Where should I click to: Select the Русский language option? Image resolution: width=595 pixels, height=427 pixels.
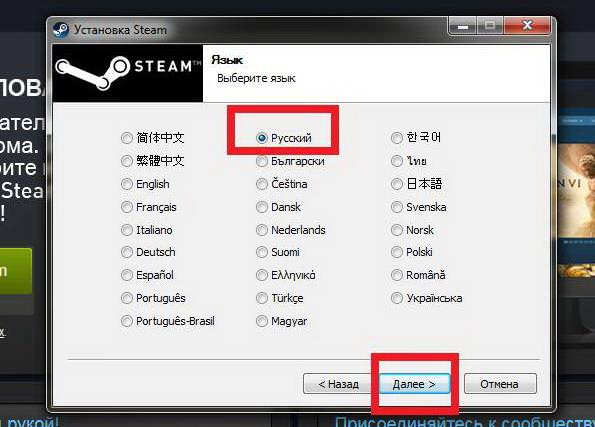point(262,138)
